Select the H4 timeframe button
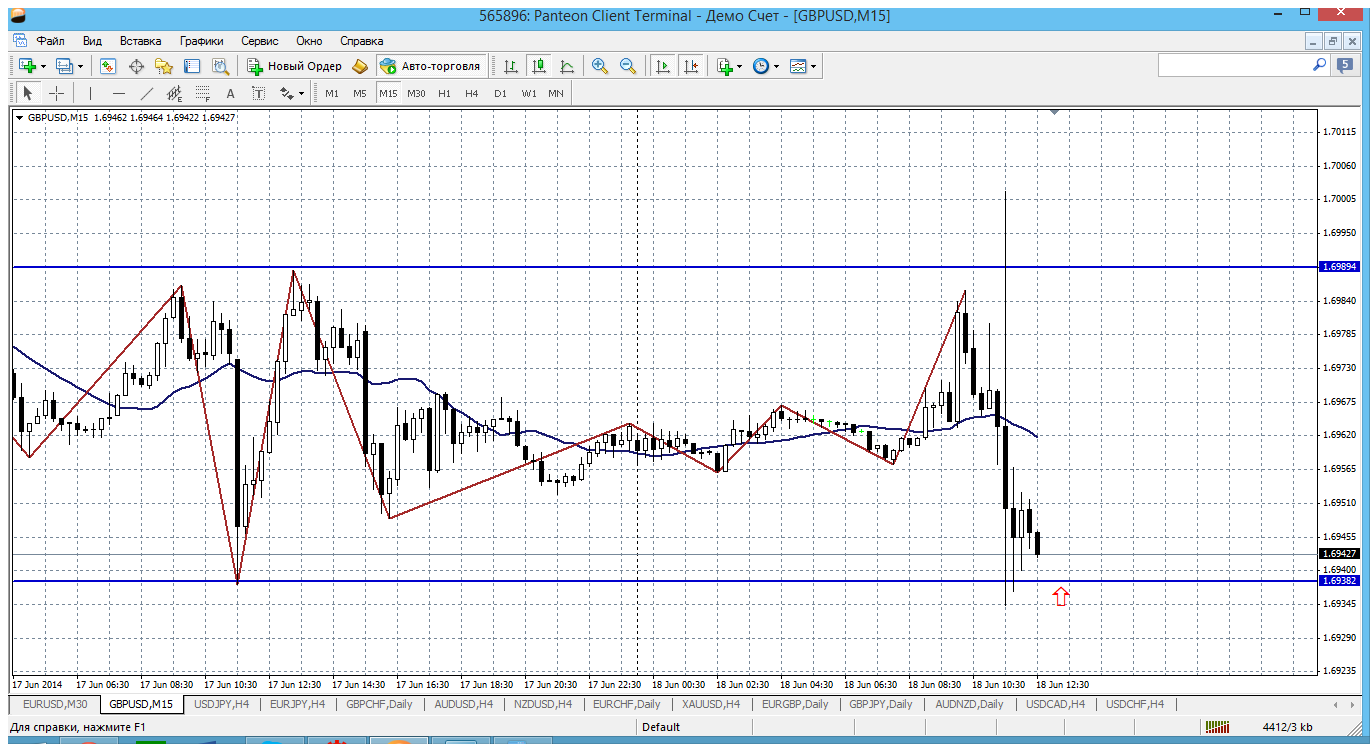The height and width of the screenshot is (744, 1370). tap(472, 93)
